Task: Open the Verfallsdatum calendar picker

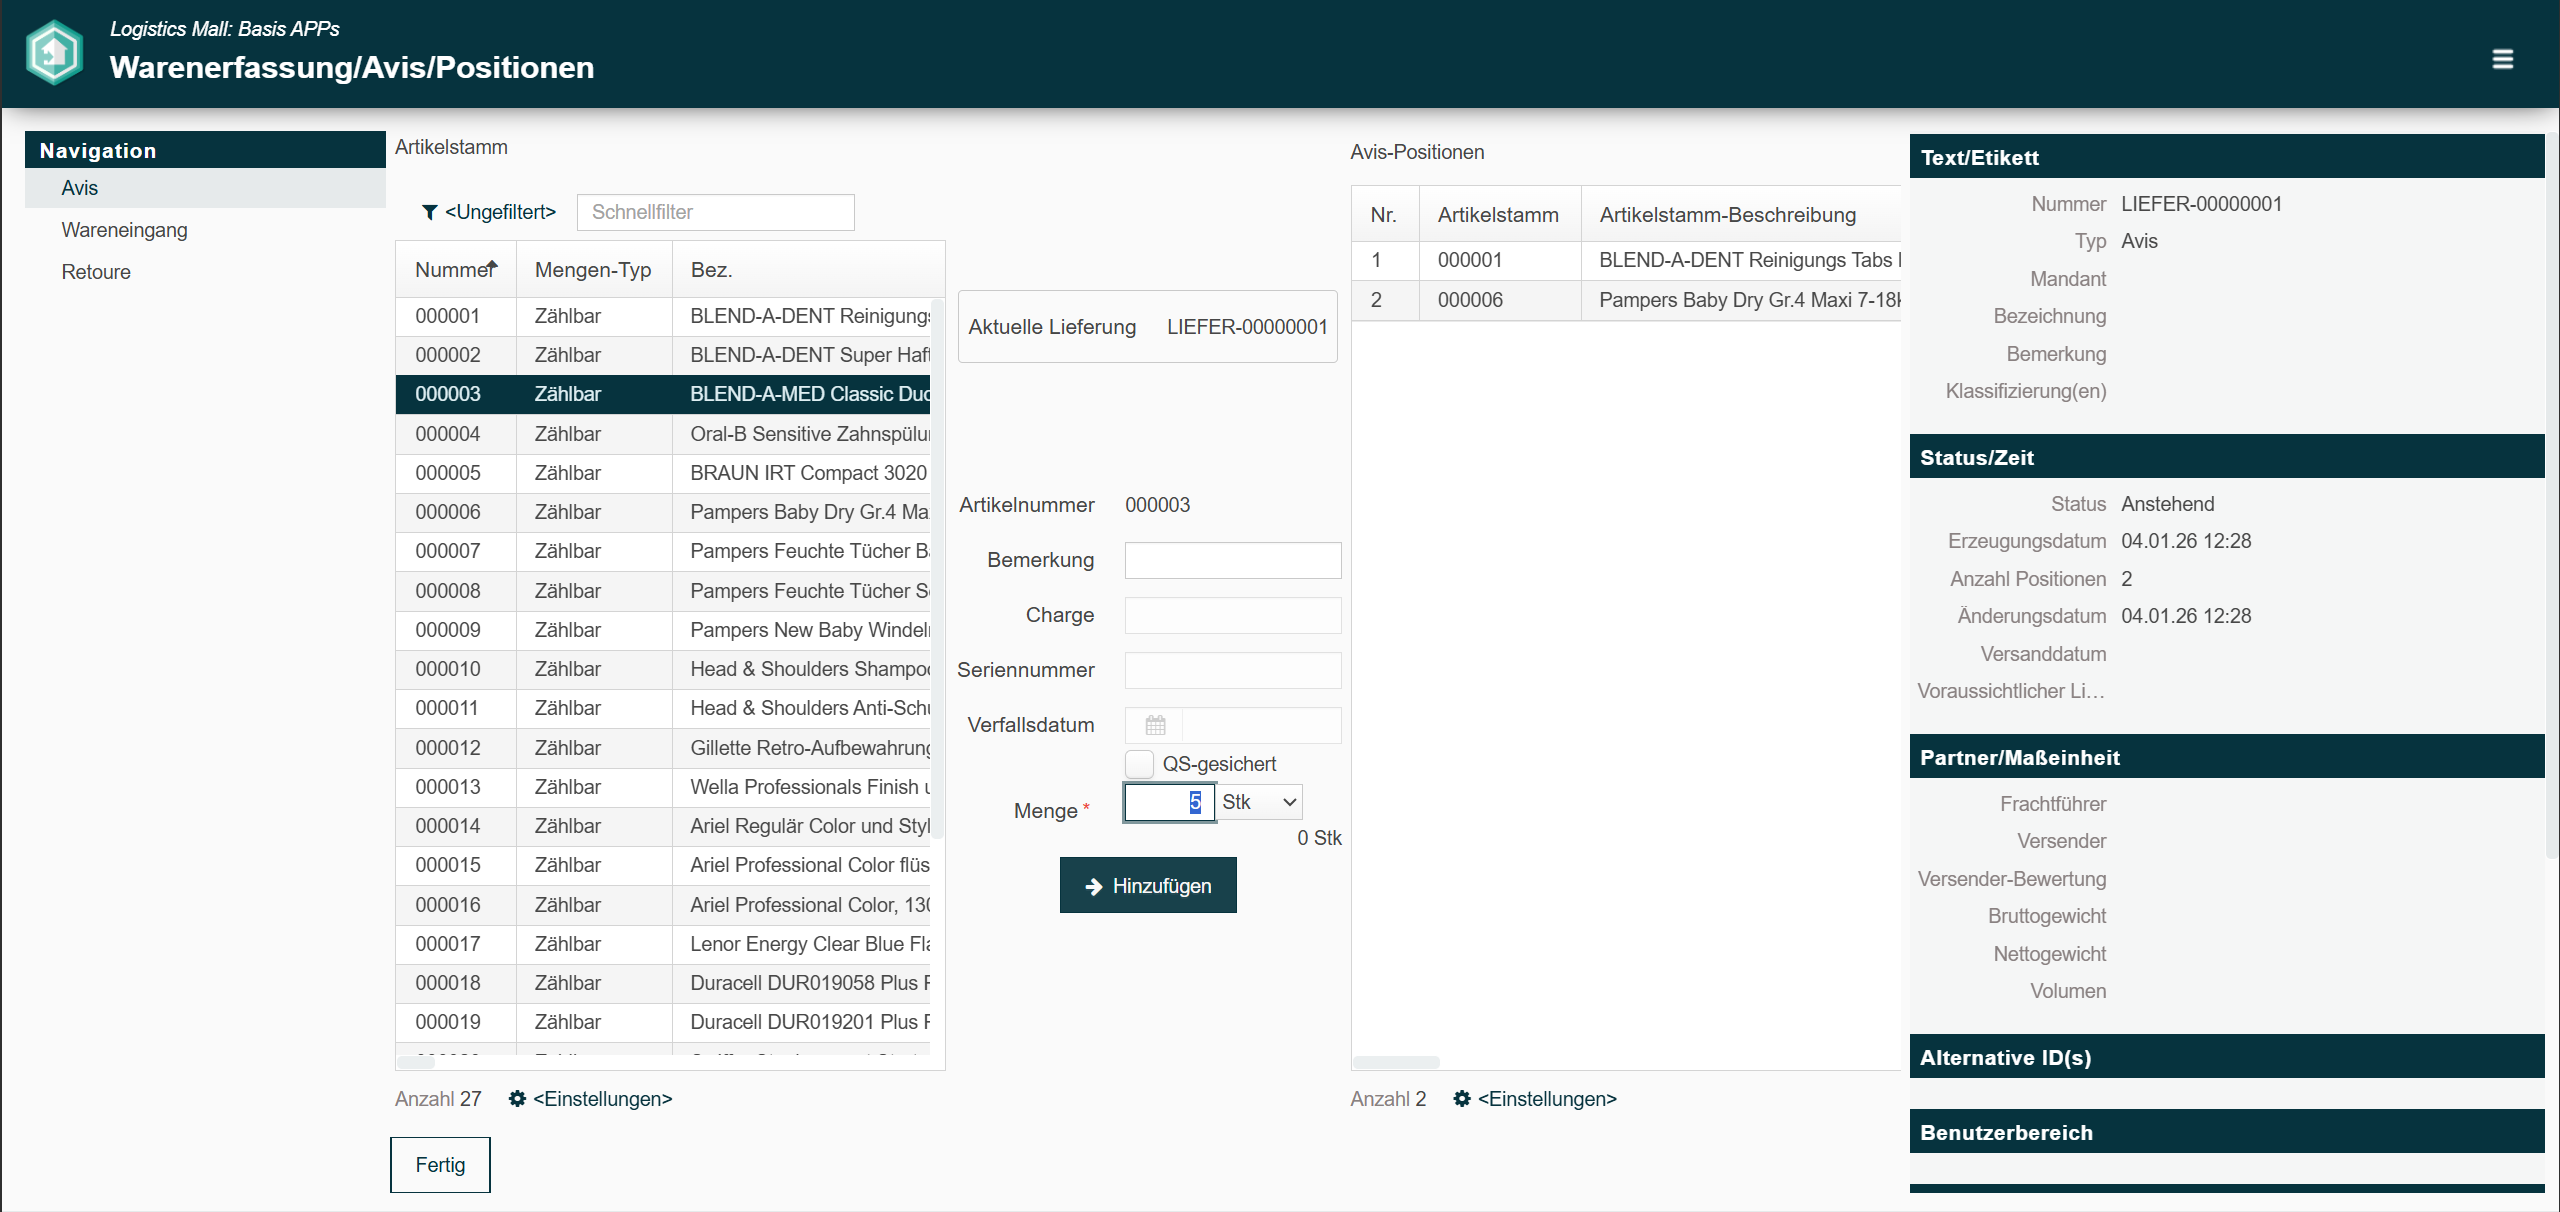Action: pyautogui.click(x=1155, y=725)
